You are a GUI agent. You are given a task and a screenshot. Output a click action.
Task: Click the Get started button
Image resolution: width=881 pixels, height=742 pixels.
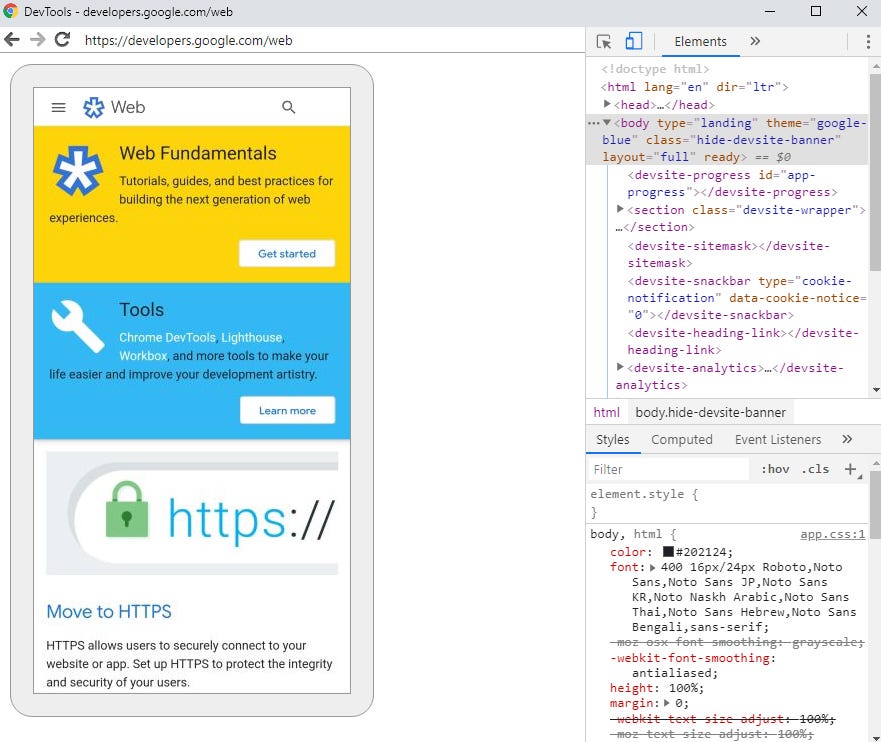pos(287,254)
